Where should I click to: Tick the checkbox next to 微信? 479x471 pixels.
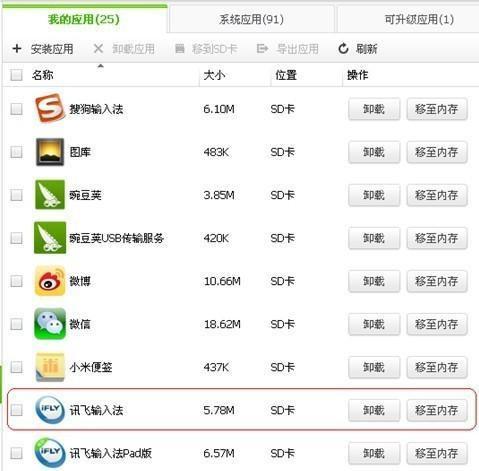tap(16, 324)
